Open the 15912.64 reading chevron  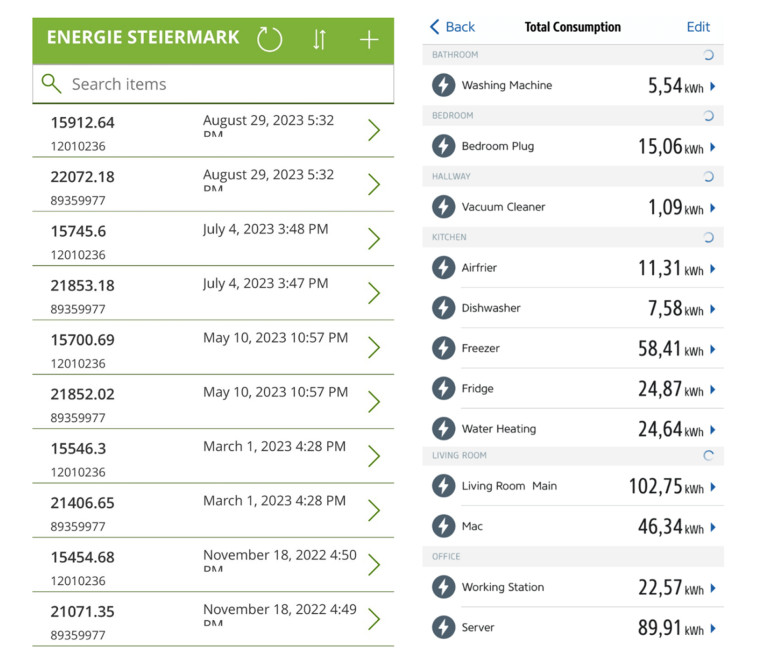(x=374, y=130)
